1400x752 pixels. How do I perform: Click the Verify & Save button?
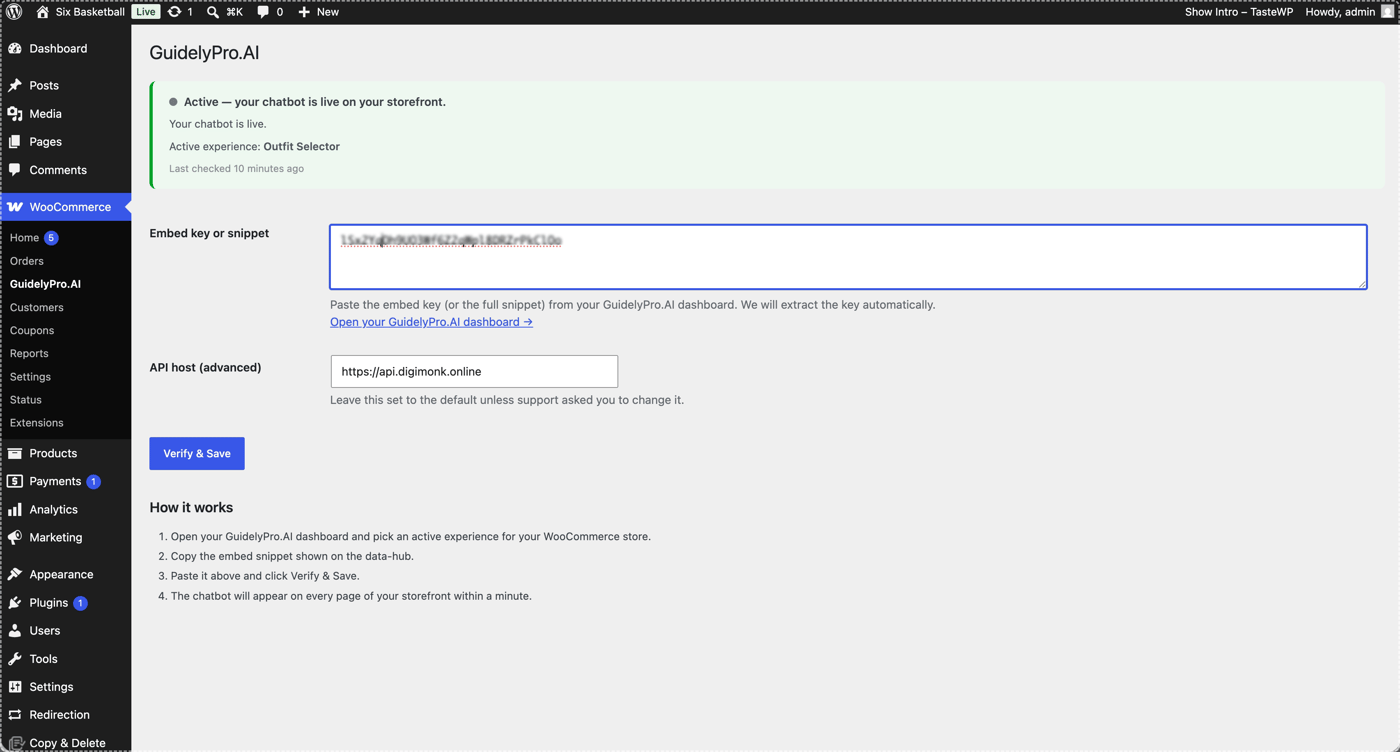(197, 454)
